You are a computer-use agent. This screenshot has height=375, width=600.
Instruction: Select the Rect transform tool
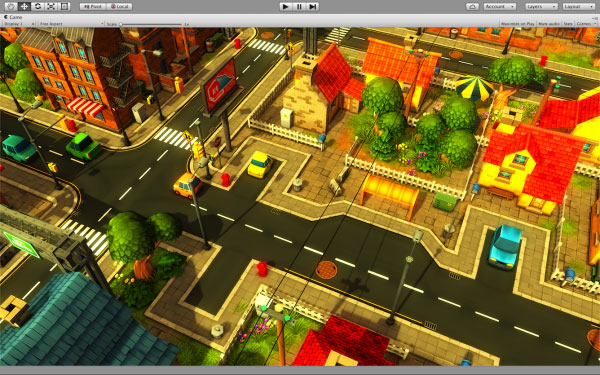[x=64, y=7]
